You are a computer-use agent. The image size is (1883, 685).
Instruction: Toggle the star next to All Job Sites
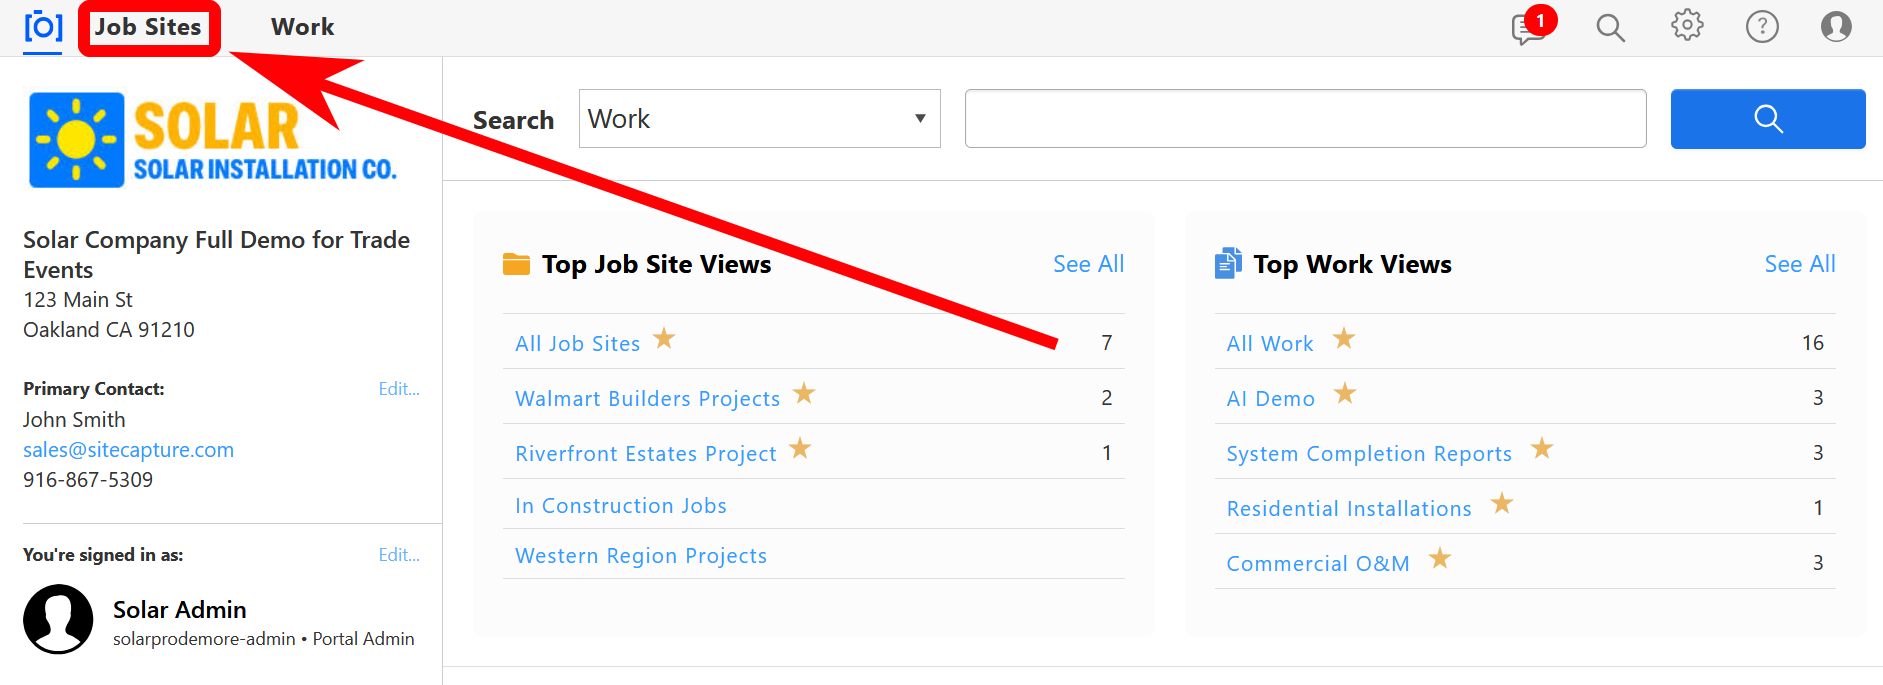pyautogui.click(x=664, y=339)
